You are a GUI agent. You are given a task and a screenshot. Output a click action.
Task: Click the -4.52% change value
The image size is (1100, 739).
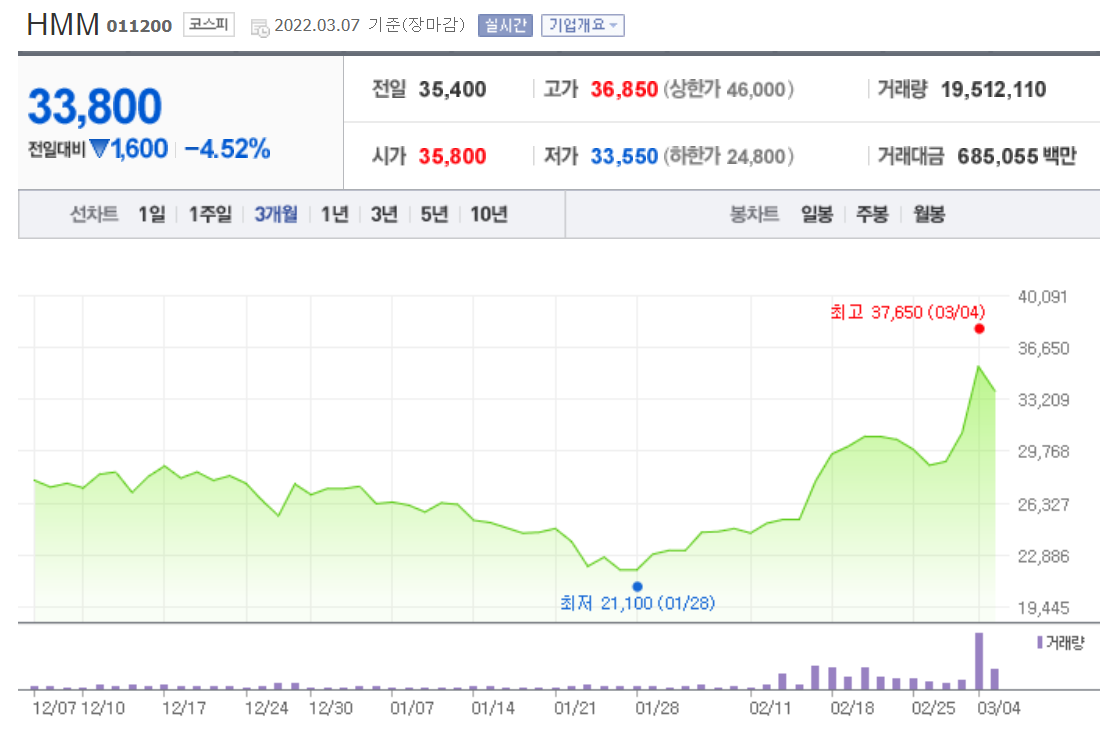[227, 149]
